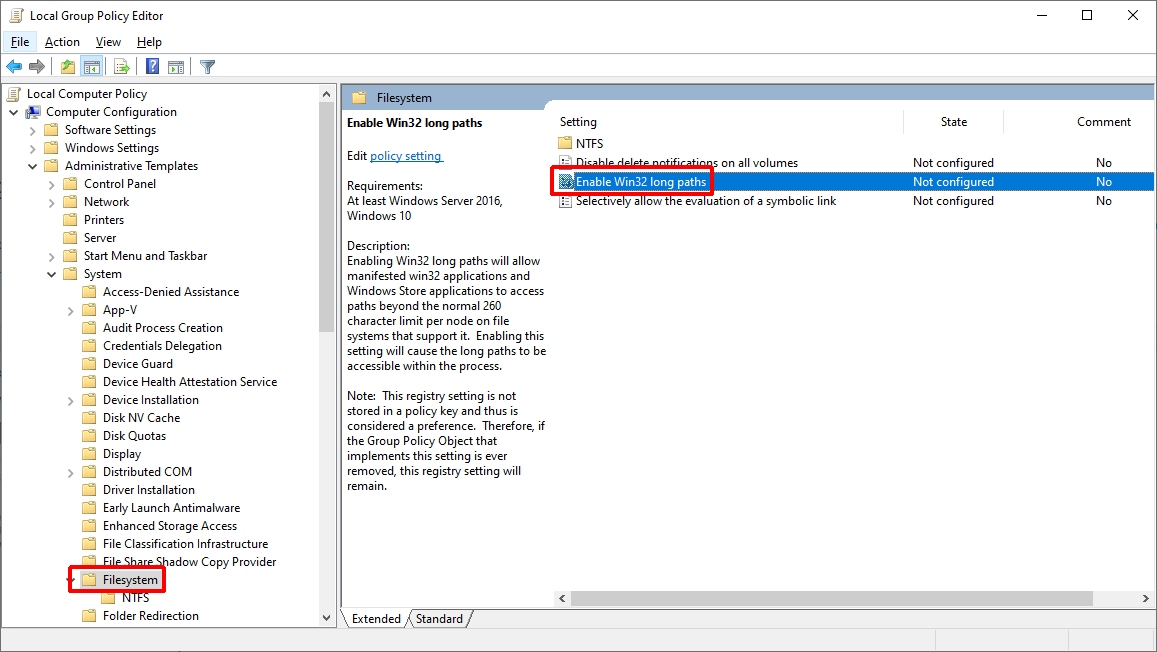The image size is (1157, 652).
Task: Select 'Disable delete notifications on all volumes' setting
Action: 686,163
